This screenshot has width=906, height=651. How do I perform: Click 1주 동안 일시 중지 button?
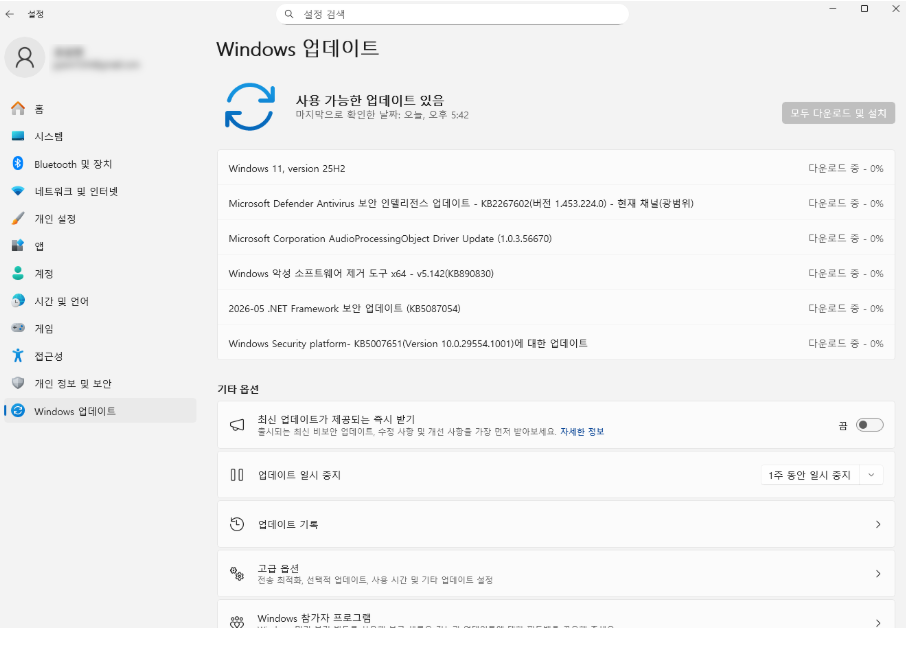[x=810, y=475]
